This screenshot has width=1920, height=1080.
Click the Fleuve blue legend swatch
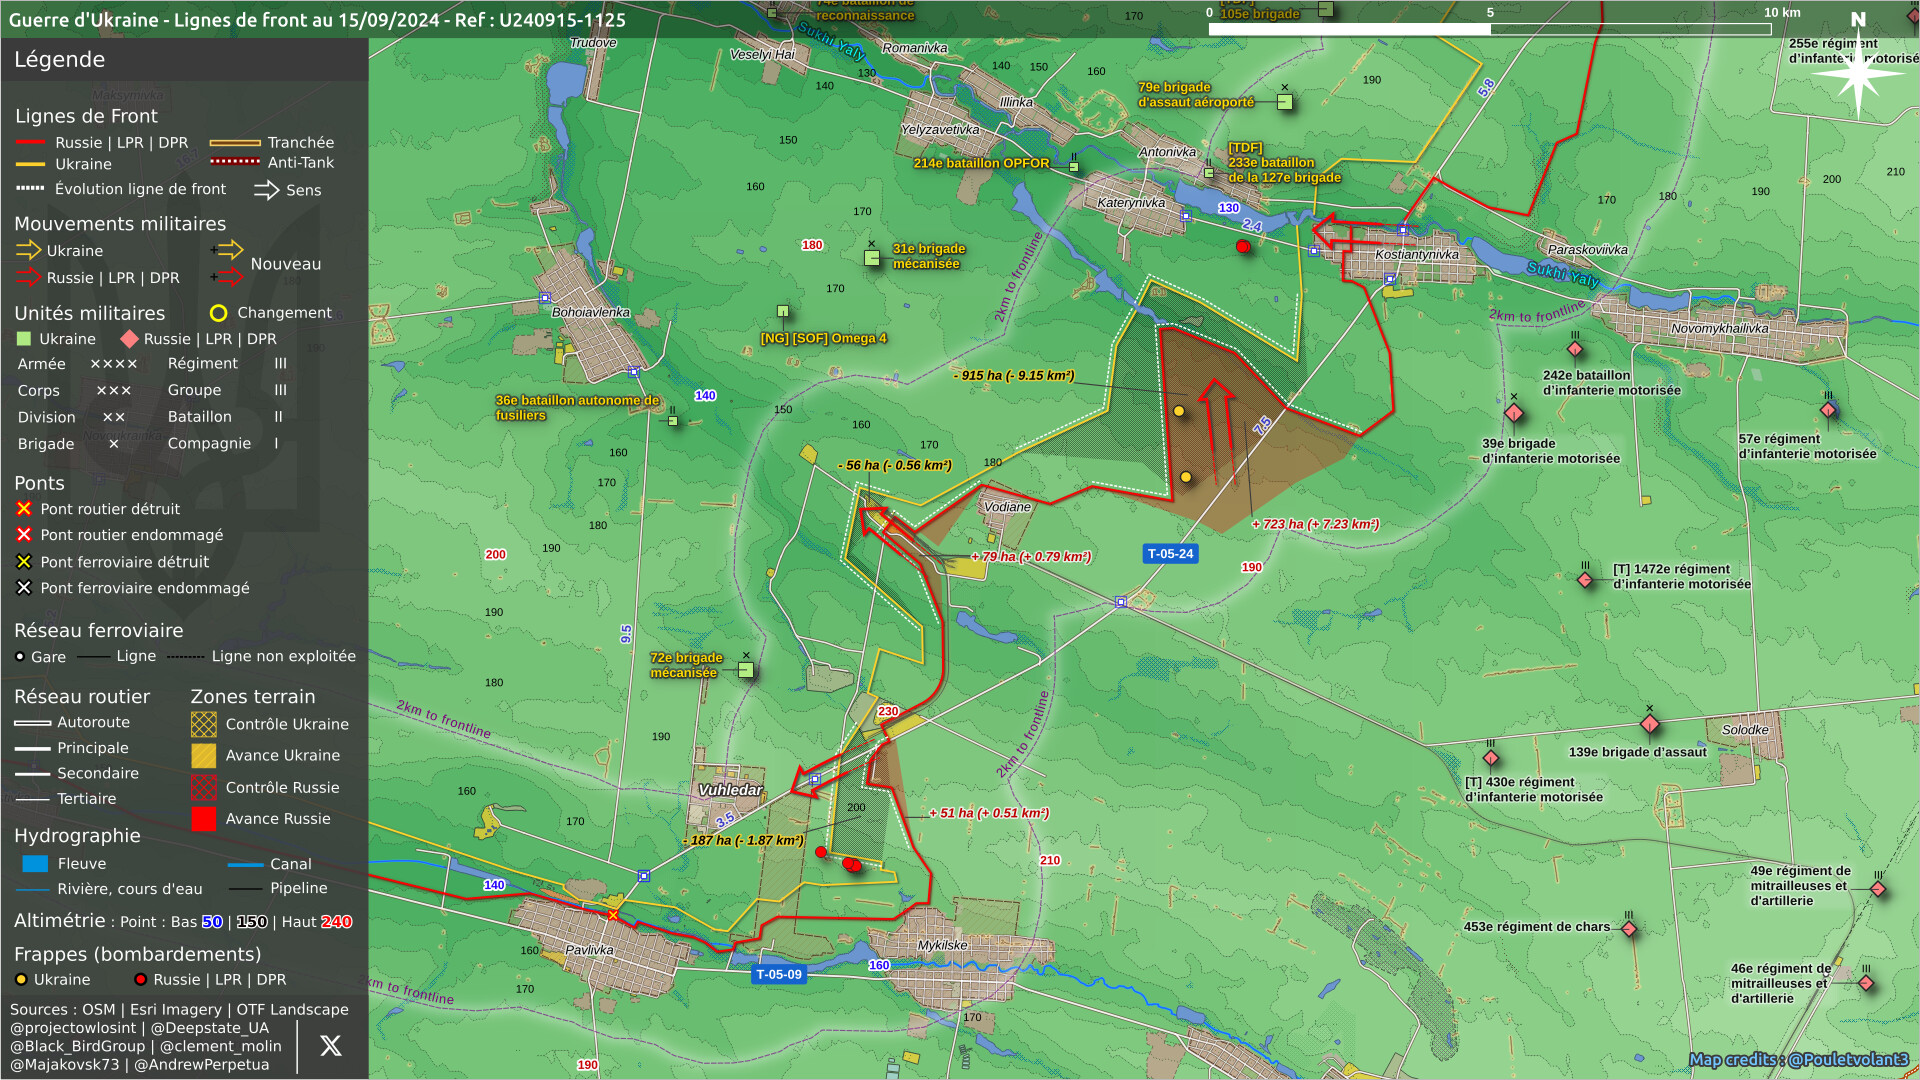coord(35,864)
